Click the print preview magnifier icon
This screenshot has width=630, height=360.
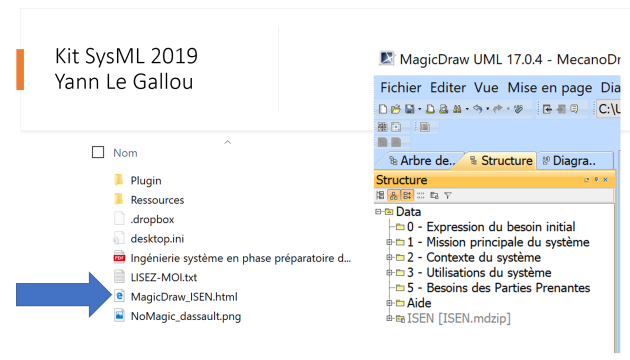[444, 109]
